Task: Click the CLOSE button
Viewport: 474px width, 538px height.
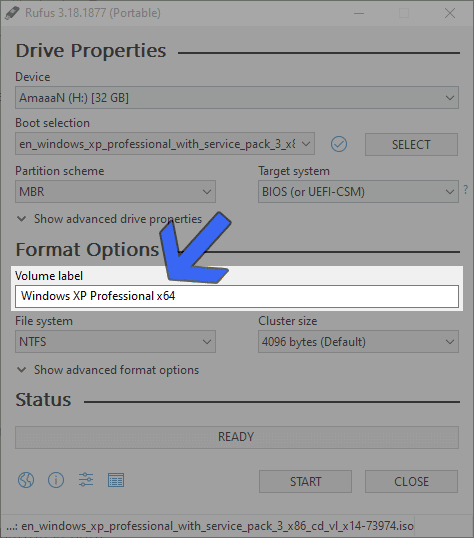Action: coord(411,481)
